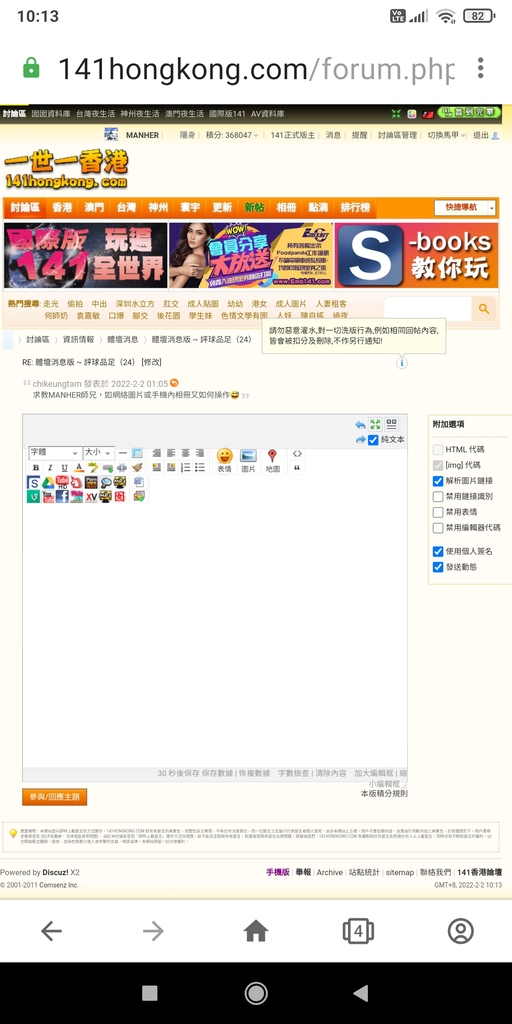
Task: Toggle the 純文本 plain text checkbox
Action: [x=373, y=440]
